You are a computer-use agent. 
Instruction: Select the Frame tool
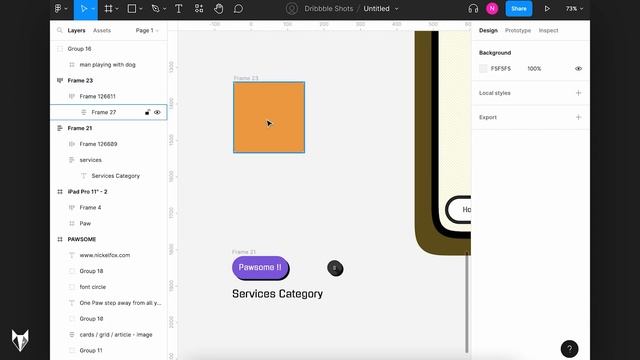[108, 9]
